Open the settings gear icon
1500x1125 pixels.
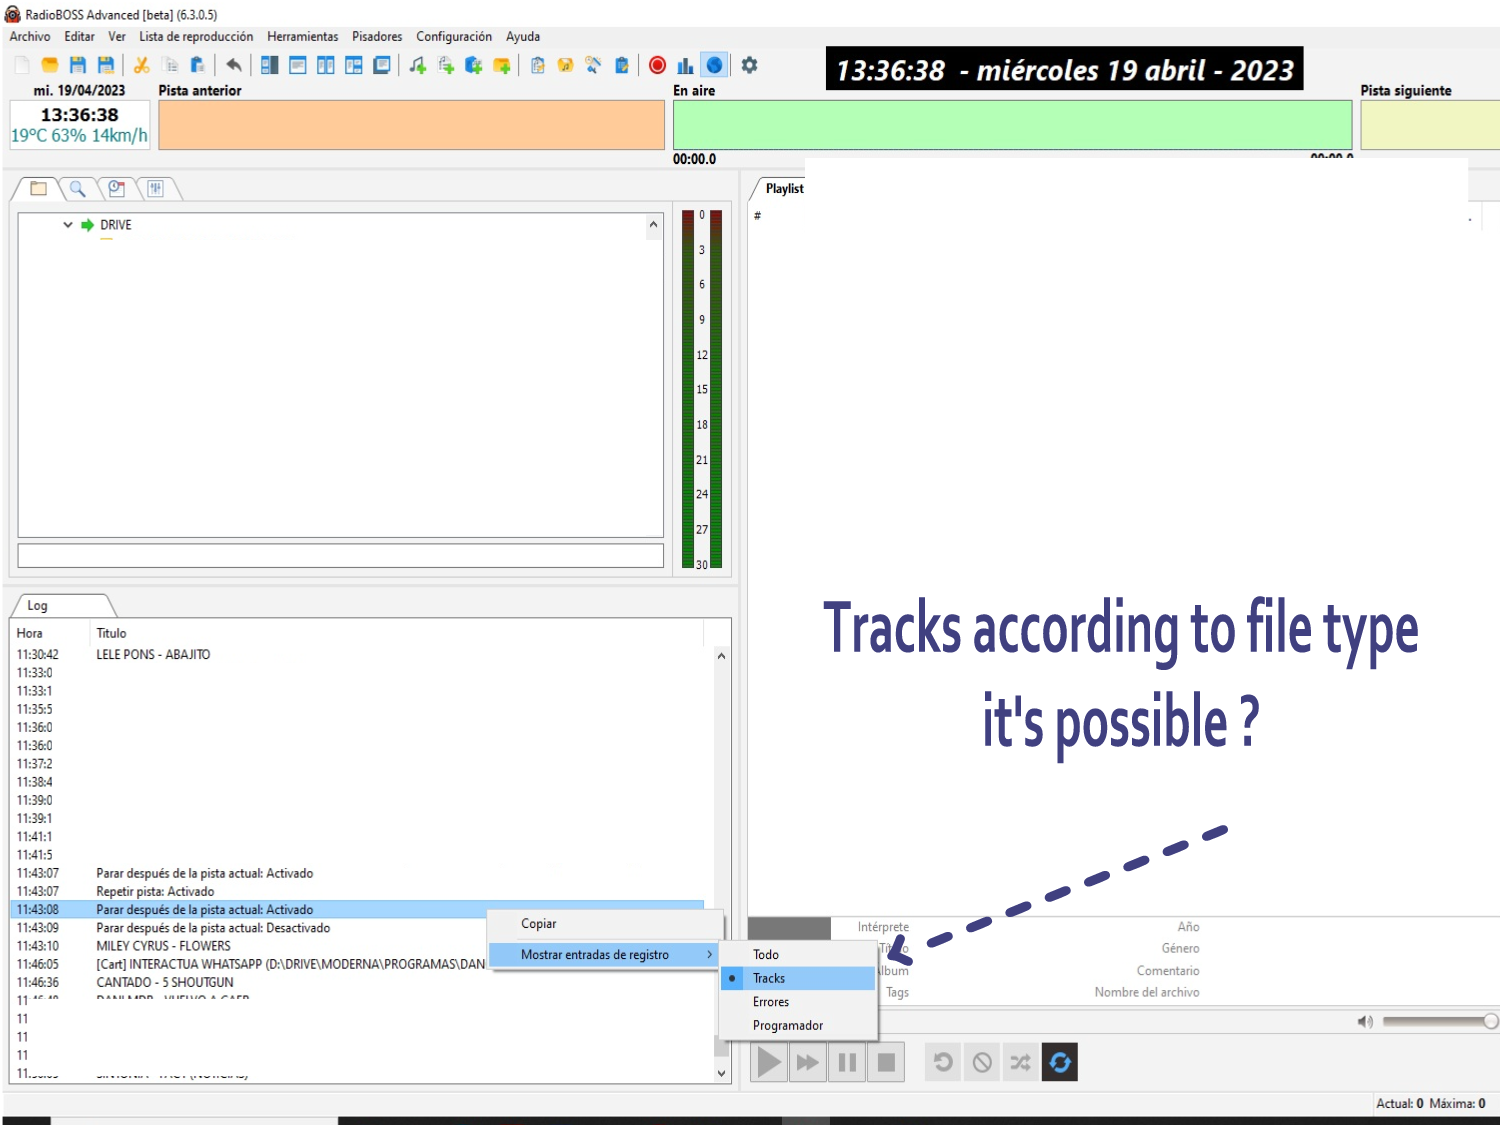click(749, 65)
